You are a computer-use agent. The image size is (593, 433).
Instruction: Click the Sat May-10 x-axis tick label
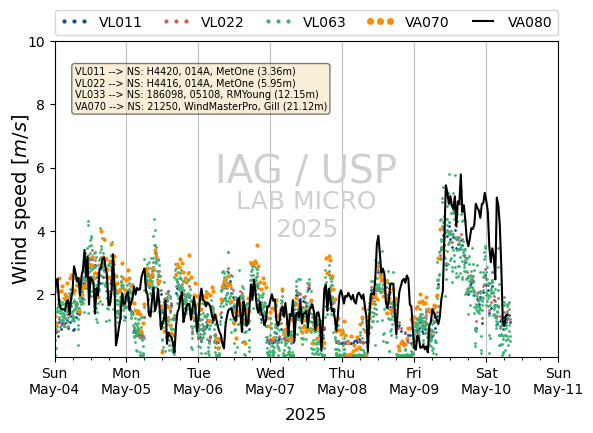click(x=486, y=381)
